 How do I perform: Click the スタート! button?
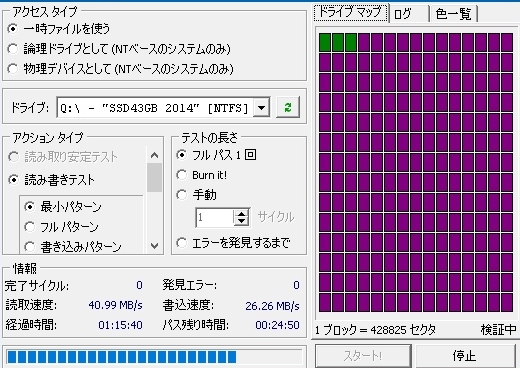(363, 356)
